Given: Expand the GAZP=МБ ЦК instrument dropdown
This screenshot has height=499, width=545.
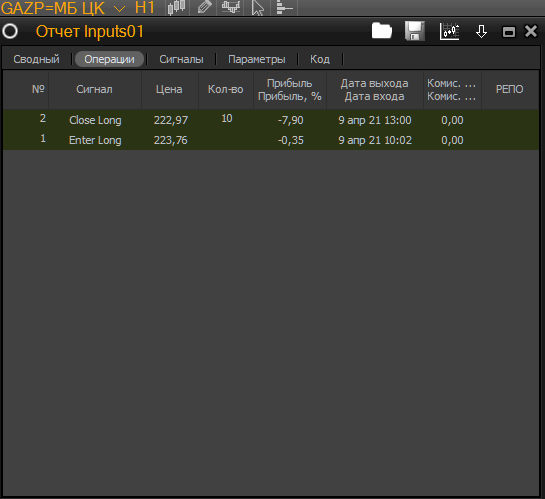Looking at the screenshot, I should click(119, 9).
